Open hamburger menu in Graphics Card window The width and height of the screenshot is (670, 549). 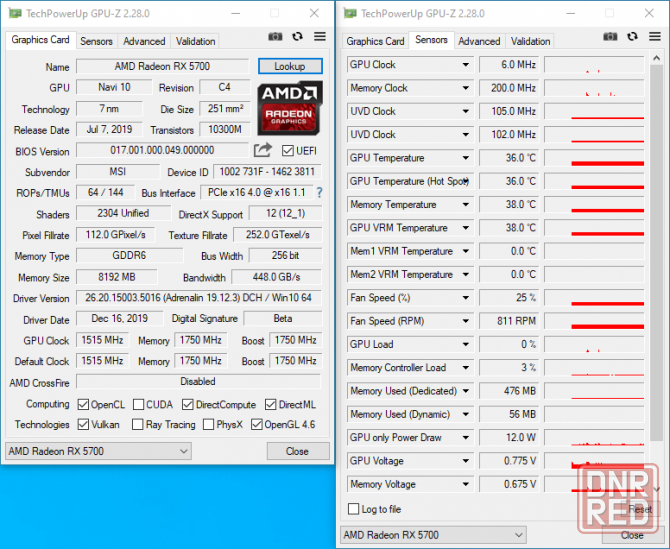320,37
